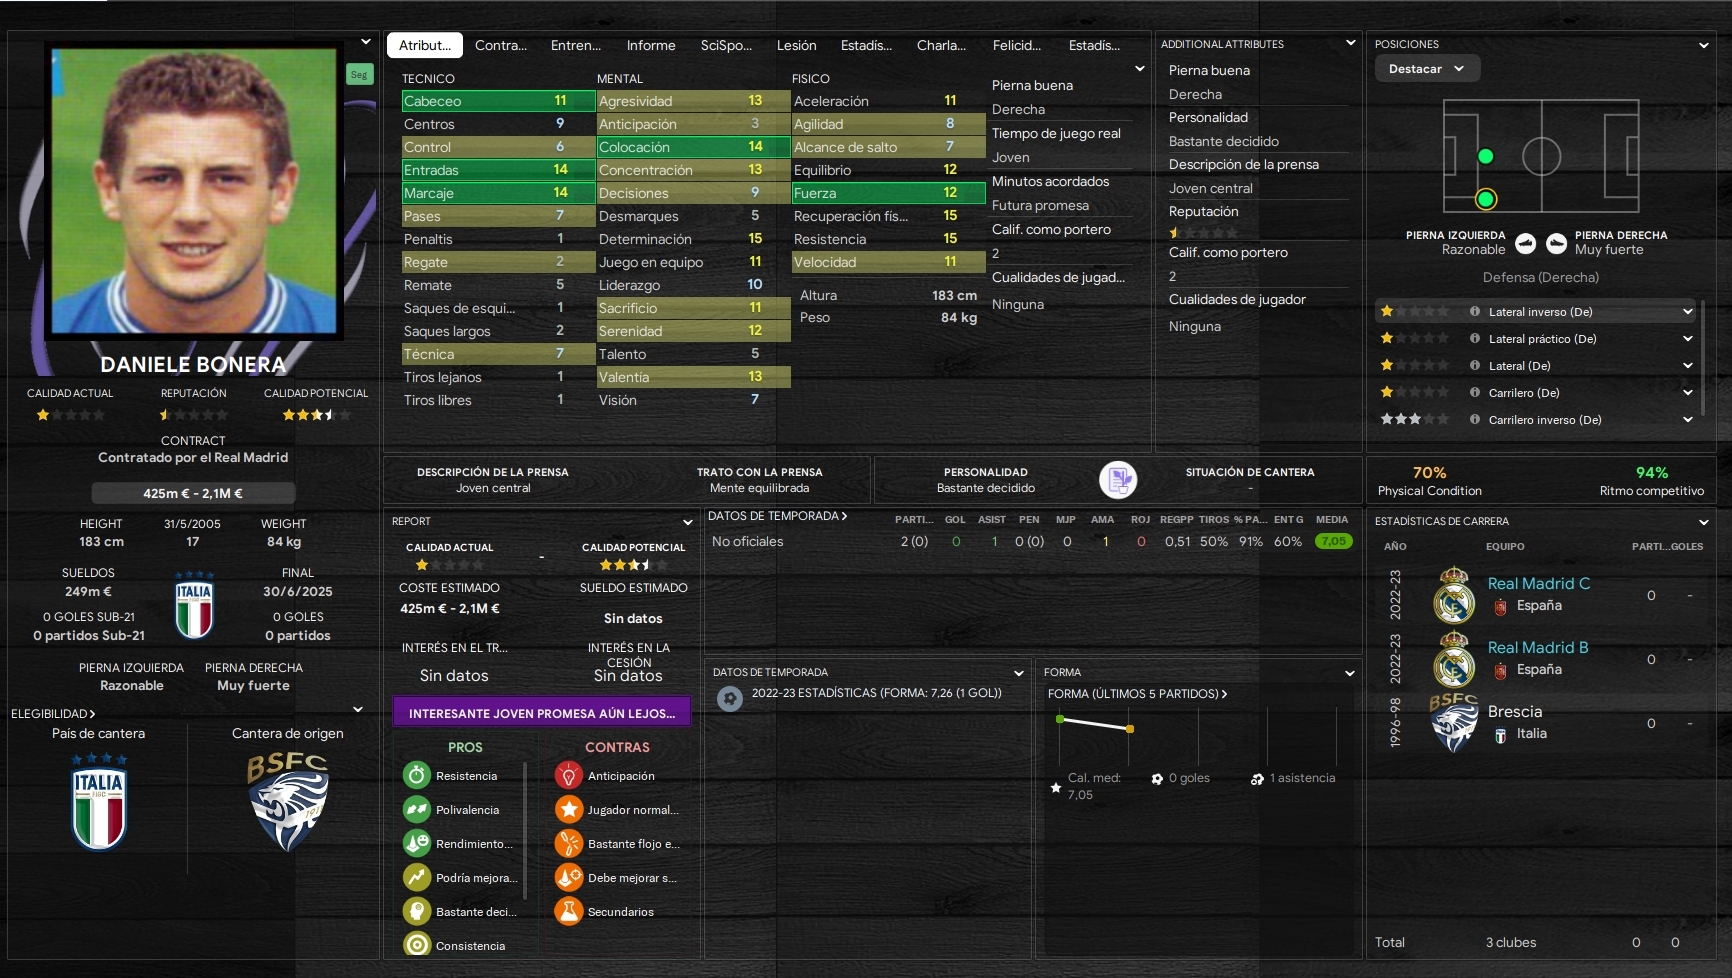Click the Rendimiento pro icon
Screen dimensions: 1732x978
click(417, 843)
